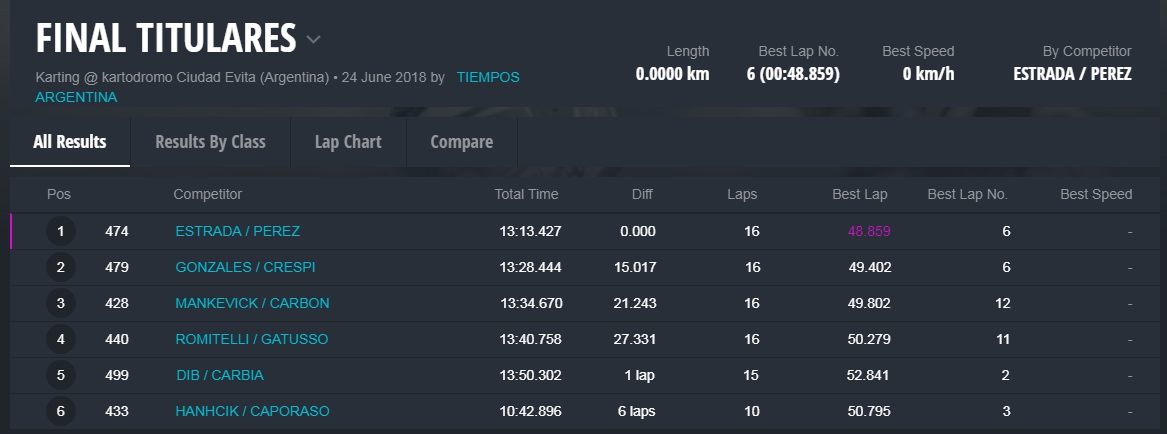Open competitor DIB / CARBIA
The height and width of the screenshot is (434, 1167).
point(219,375)
